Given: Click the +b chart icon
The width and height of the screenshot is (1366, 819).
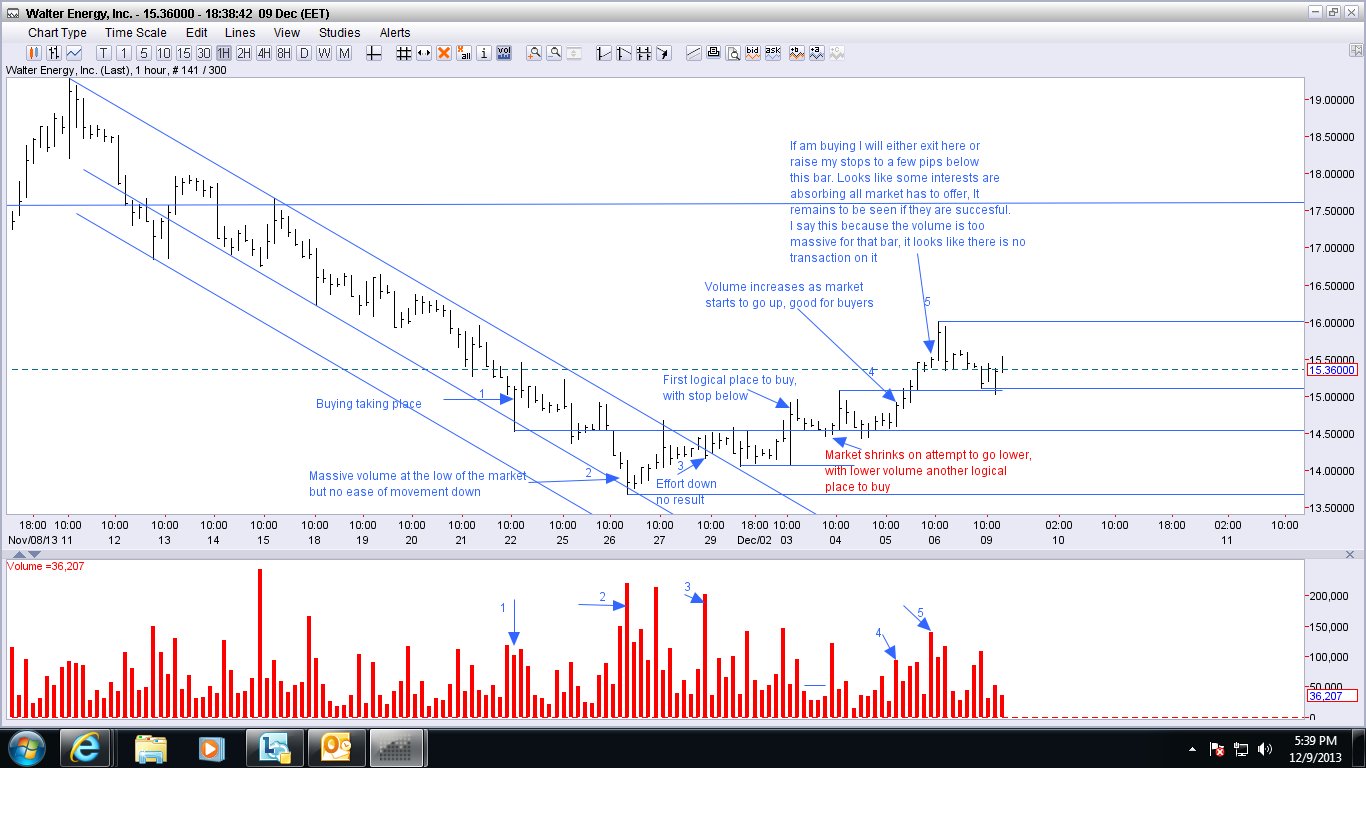Looking at the screenshot, I should (797, 53).
